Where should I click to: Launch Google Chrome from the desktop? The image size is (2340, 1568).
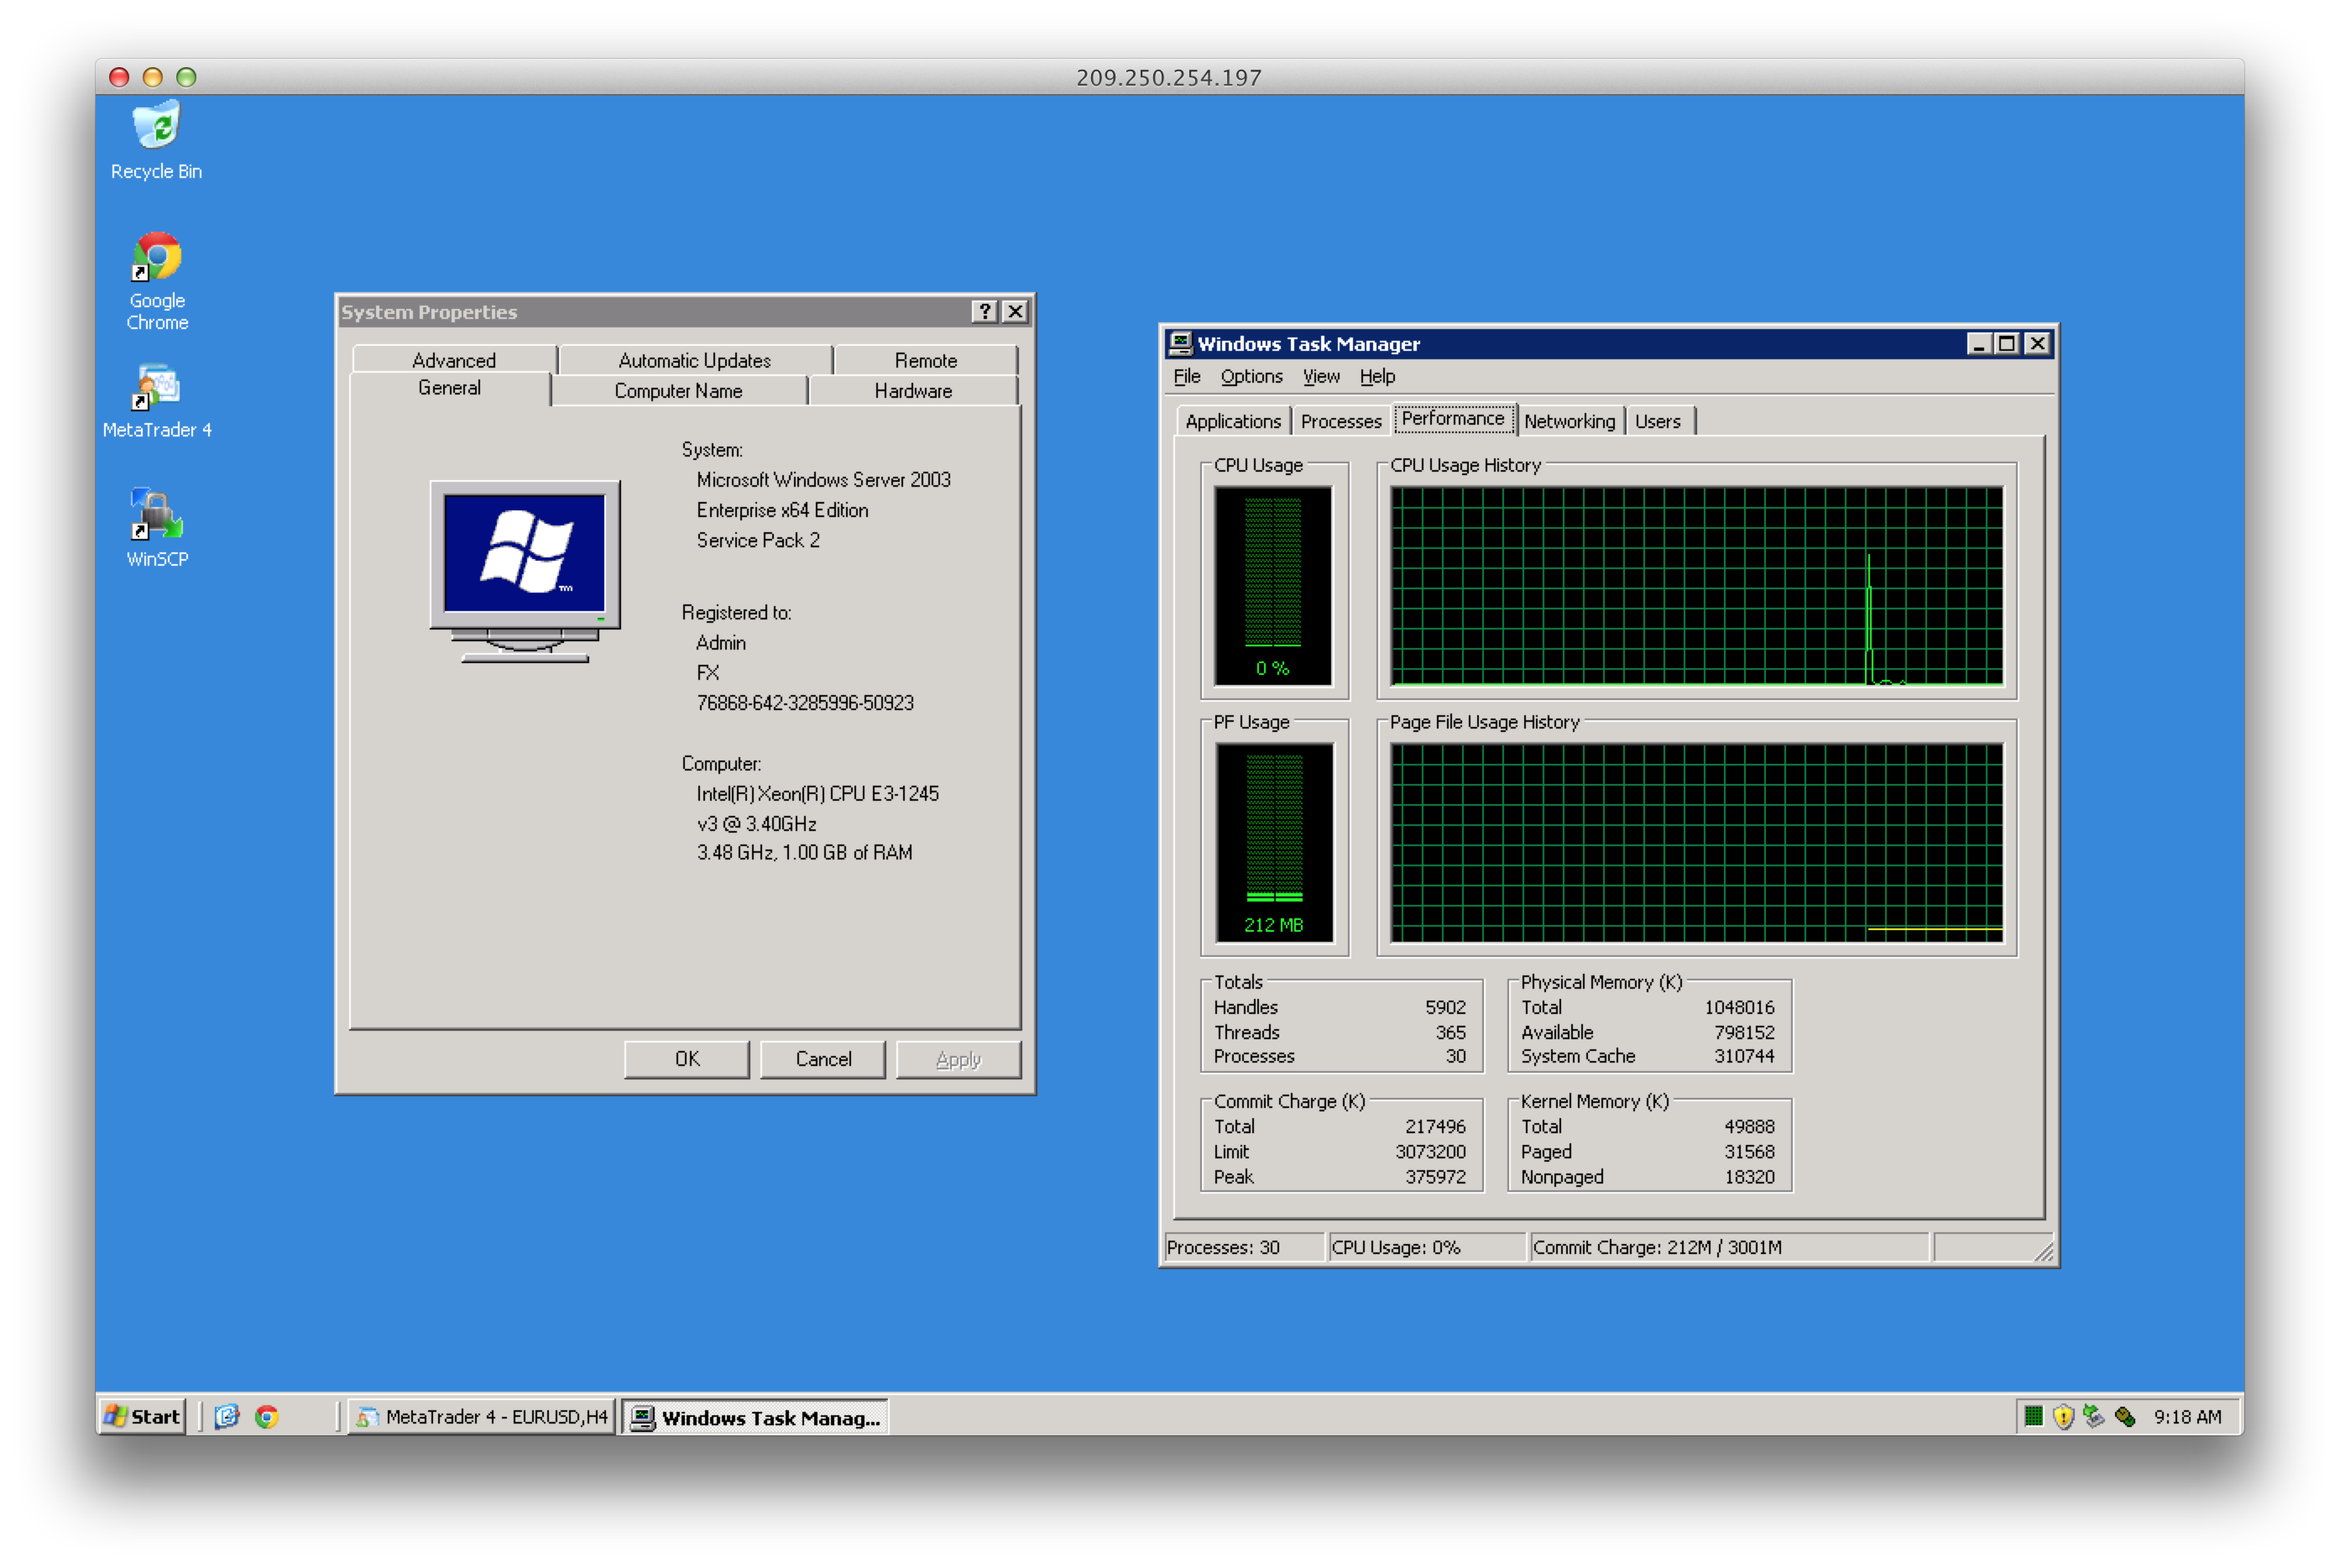(x=157, y=258)
